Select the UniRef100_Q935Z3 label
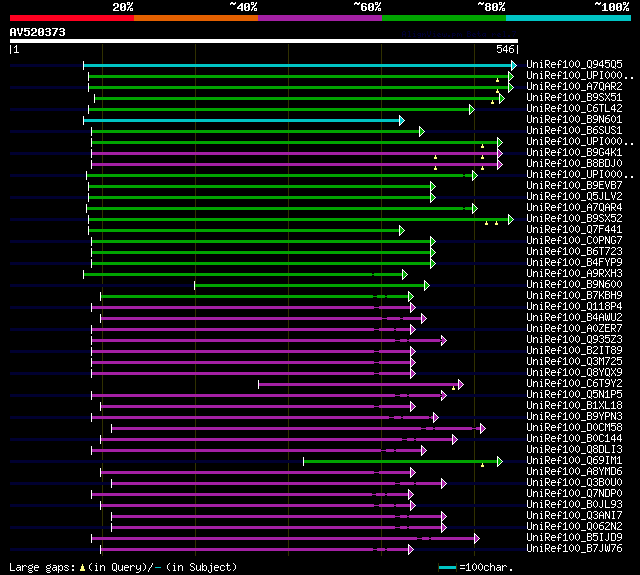640x575 pixels. (x=574, y=340)
